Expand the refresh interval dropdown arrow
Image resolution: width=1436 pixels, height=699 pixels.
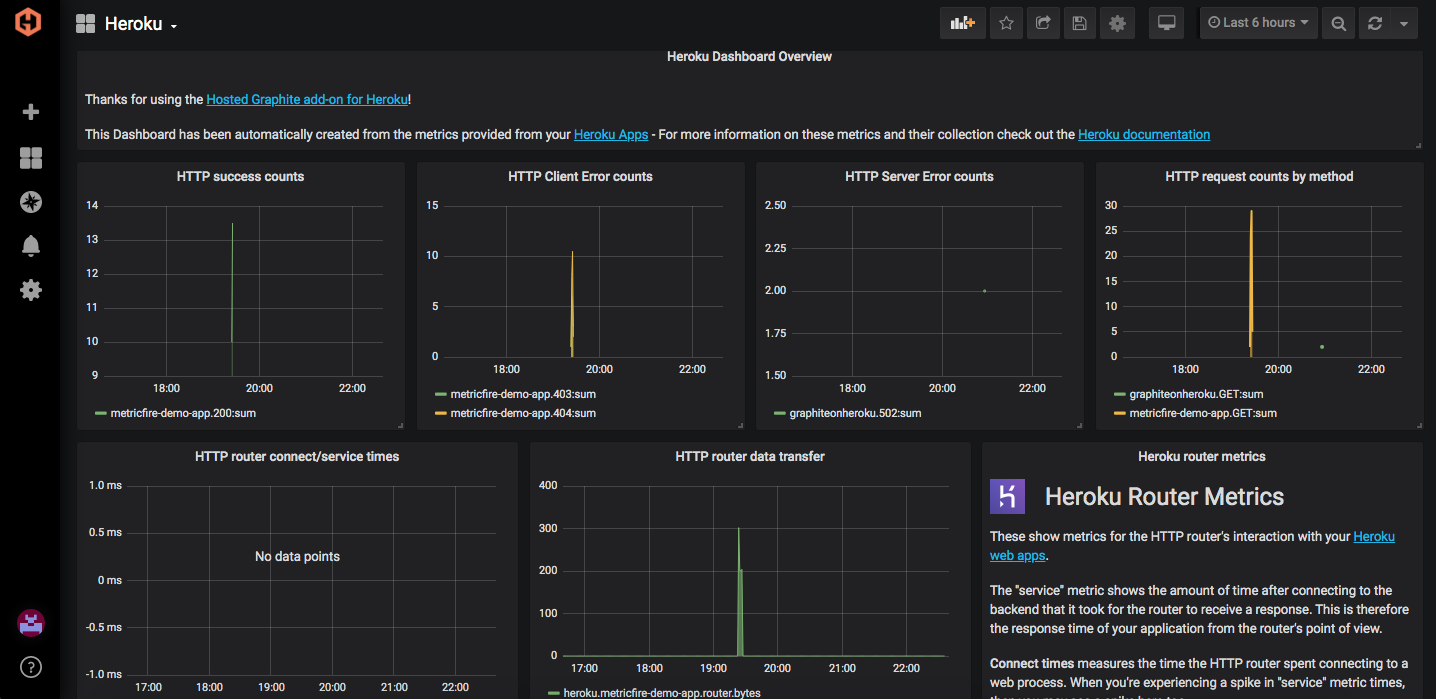click(1404, 23)
